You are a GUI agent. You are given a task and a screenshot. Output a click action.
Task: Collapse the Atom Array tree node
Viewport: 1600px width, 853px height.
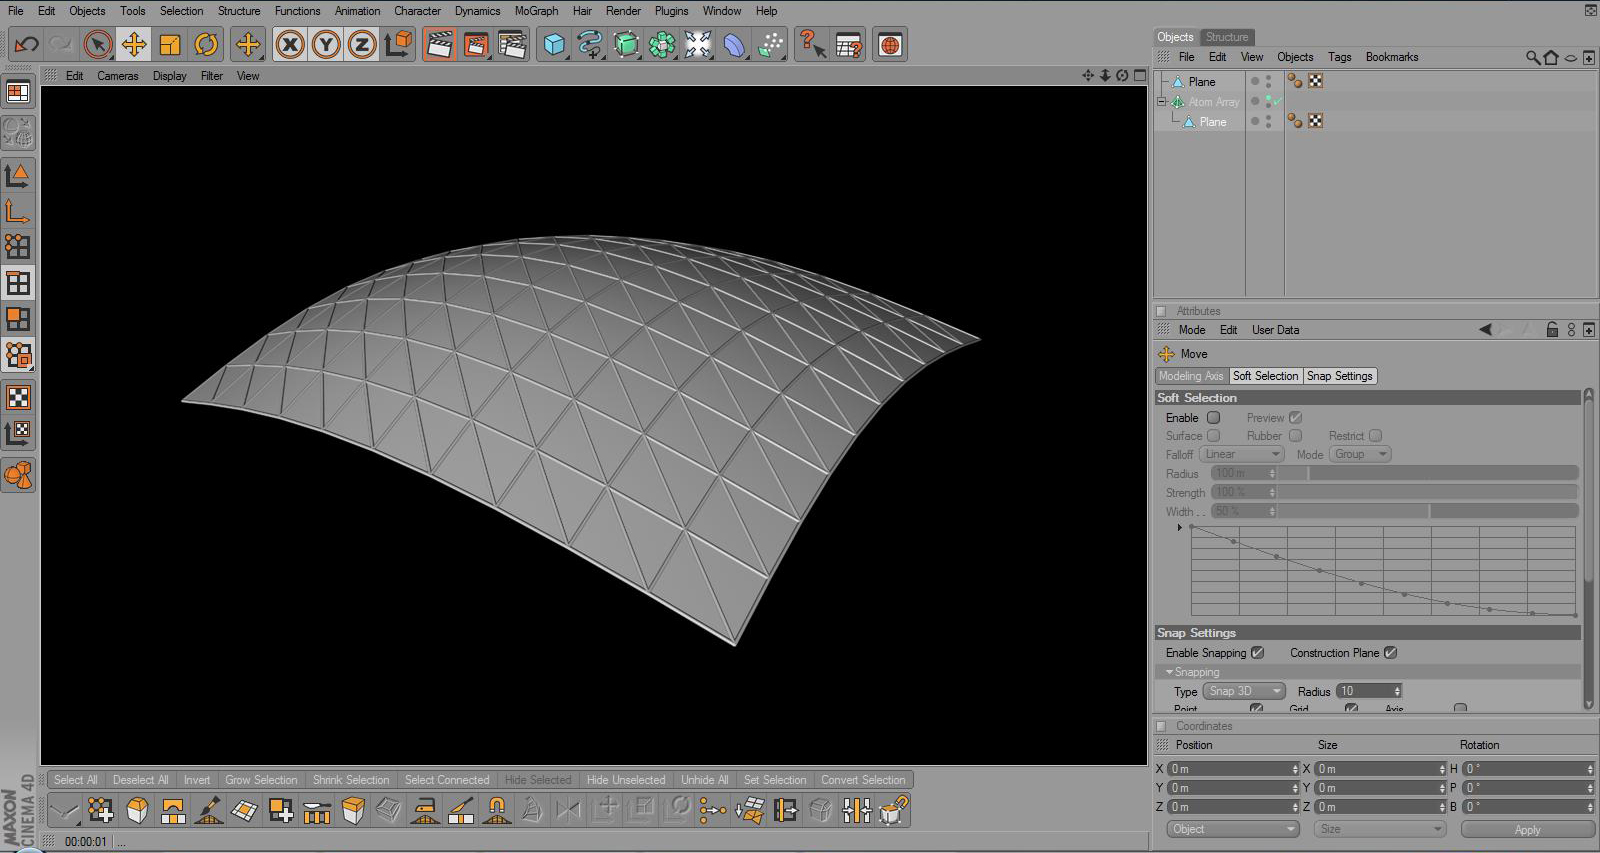pyautogui.click(x=1161, y=102)
